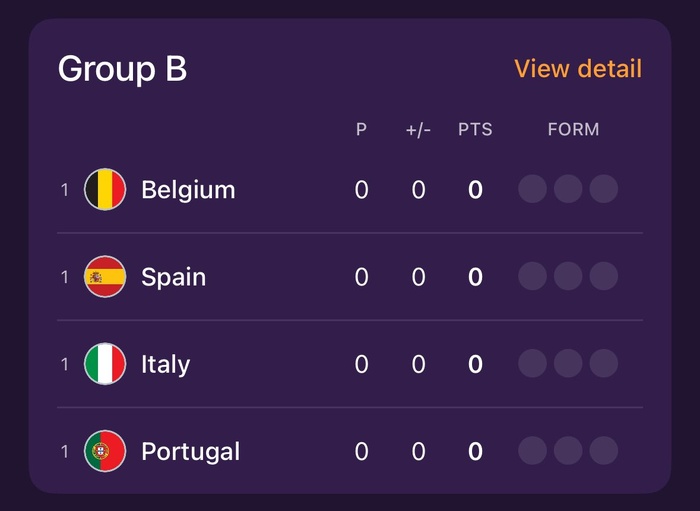Open the View detail link

click(578, 69)
